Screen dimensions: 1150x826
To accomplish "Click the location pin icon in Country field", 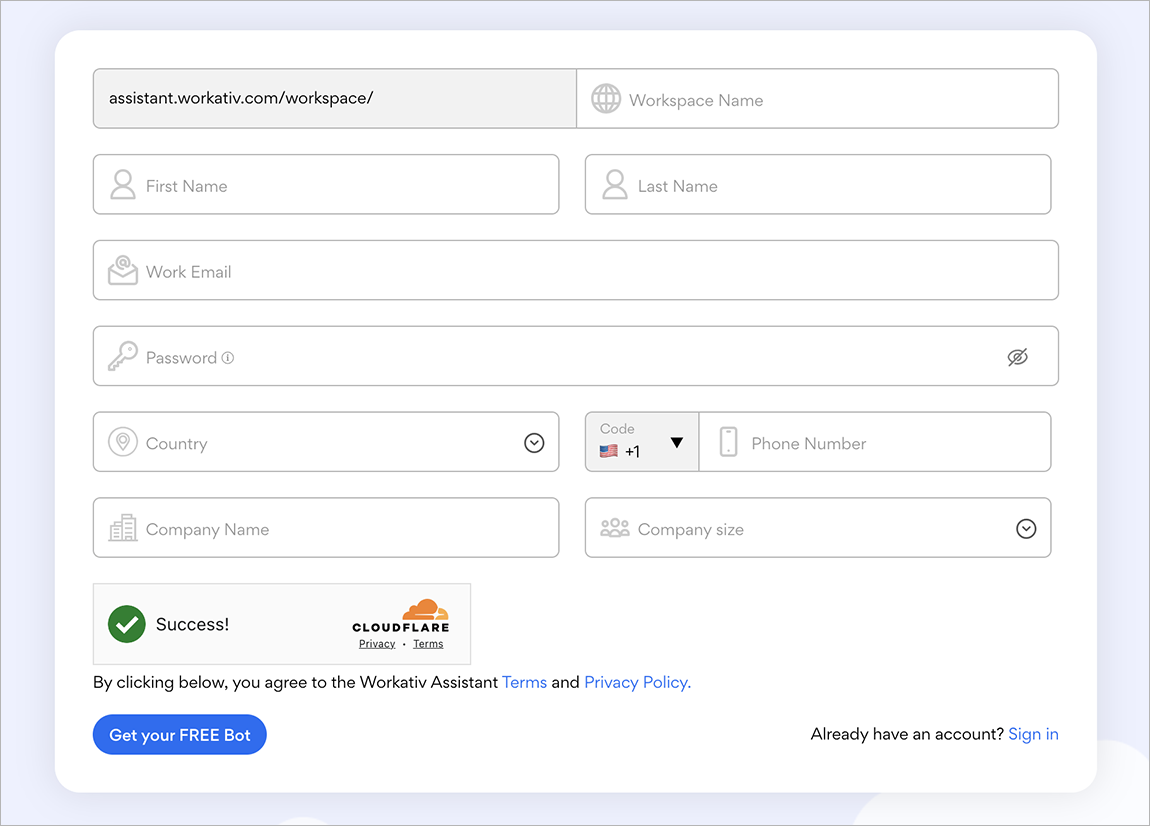I will (x=123, y=443).
